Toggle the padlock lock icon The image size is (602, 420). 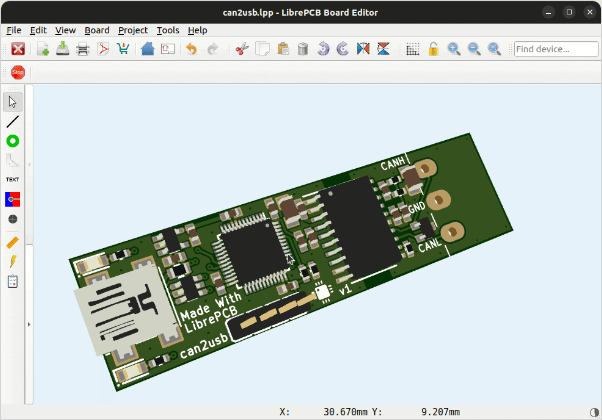pos(433,49)
